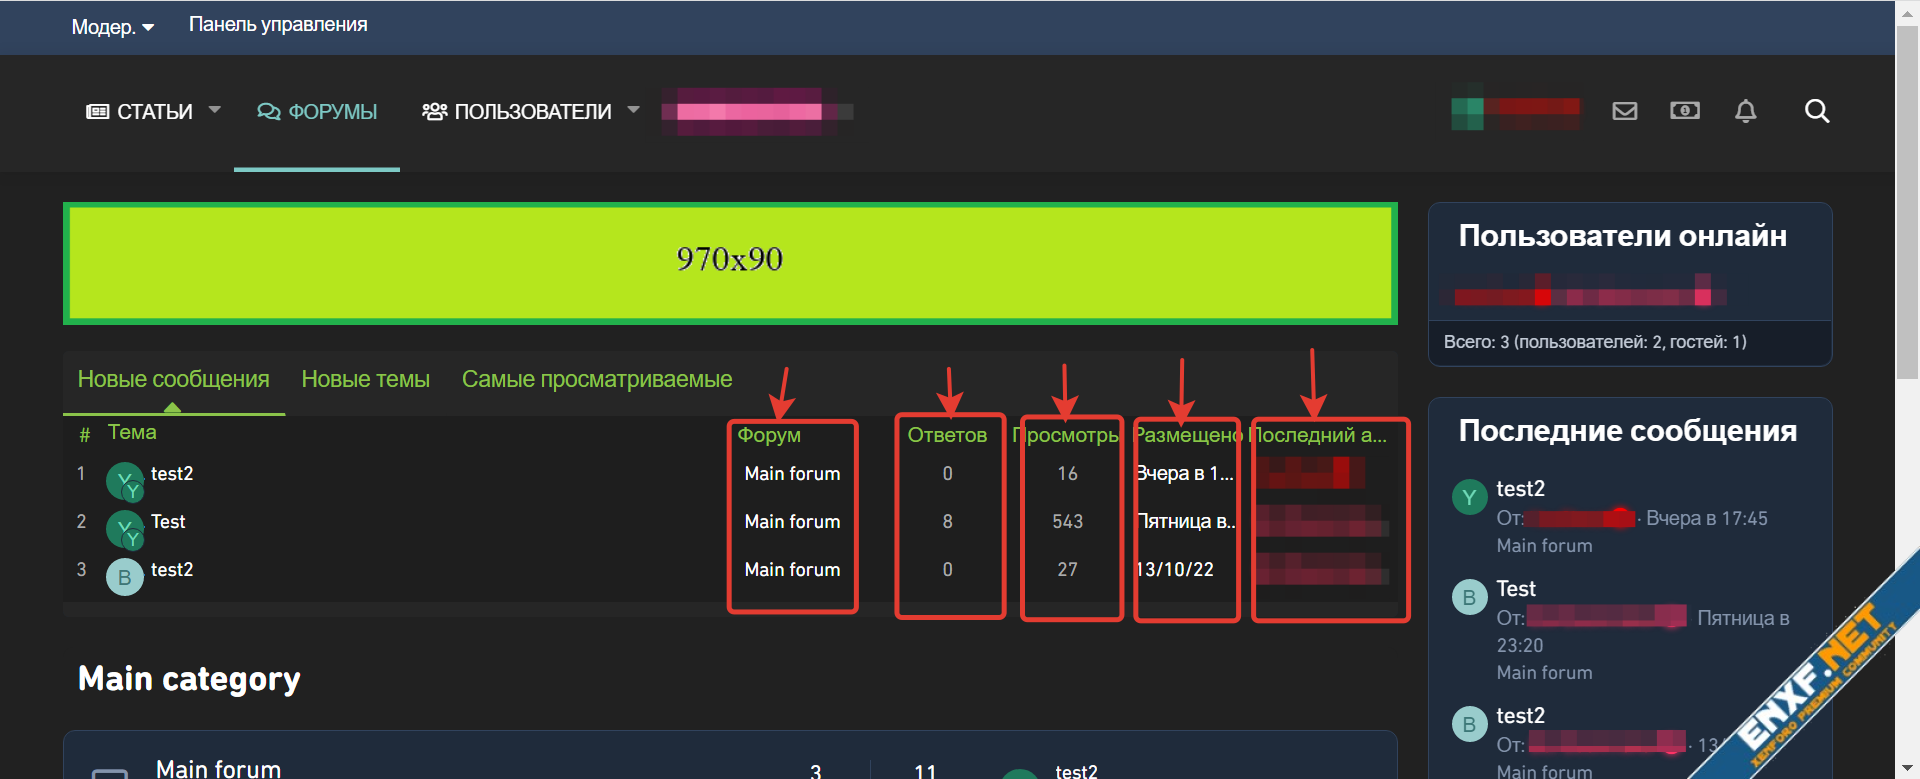The image size is (1920, 779).
Task: Open the alerts bell icon
Action: click(x=1745, y=111)
